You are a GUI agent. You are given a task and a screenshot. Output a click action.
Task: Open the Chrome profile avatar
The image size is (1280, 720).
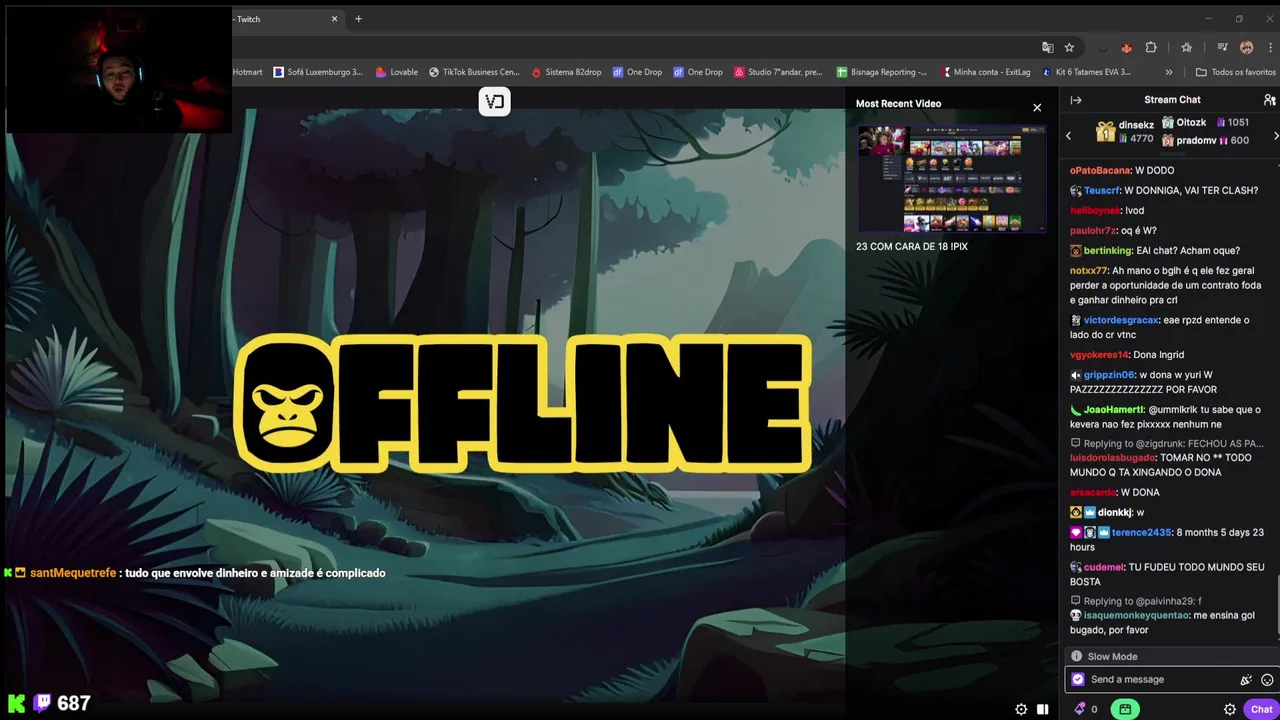(1246, 47)
